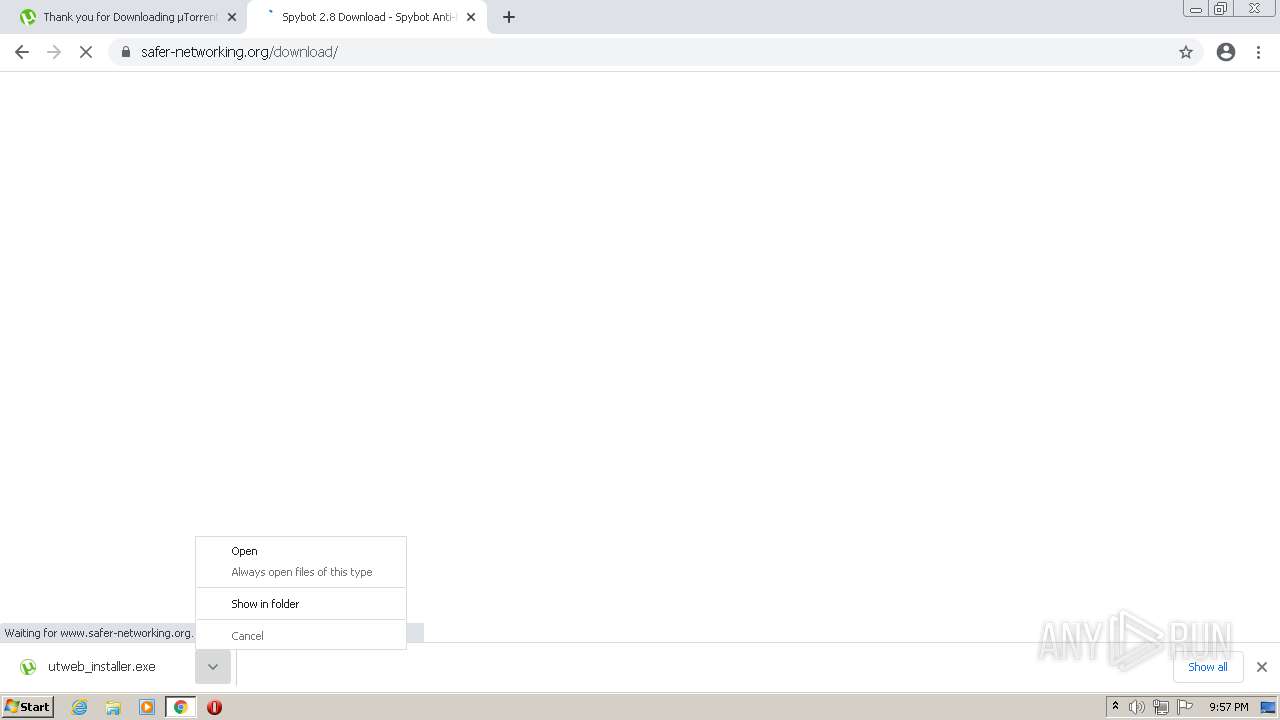Close the uTorrent download tab
This screenshot has height=720, width=1280.
[x=232, y=17]
